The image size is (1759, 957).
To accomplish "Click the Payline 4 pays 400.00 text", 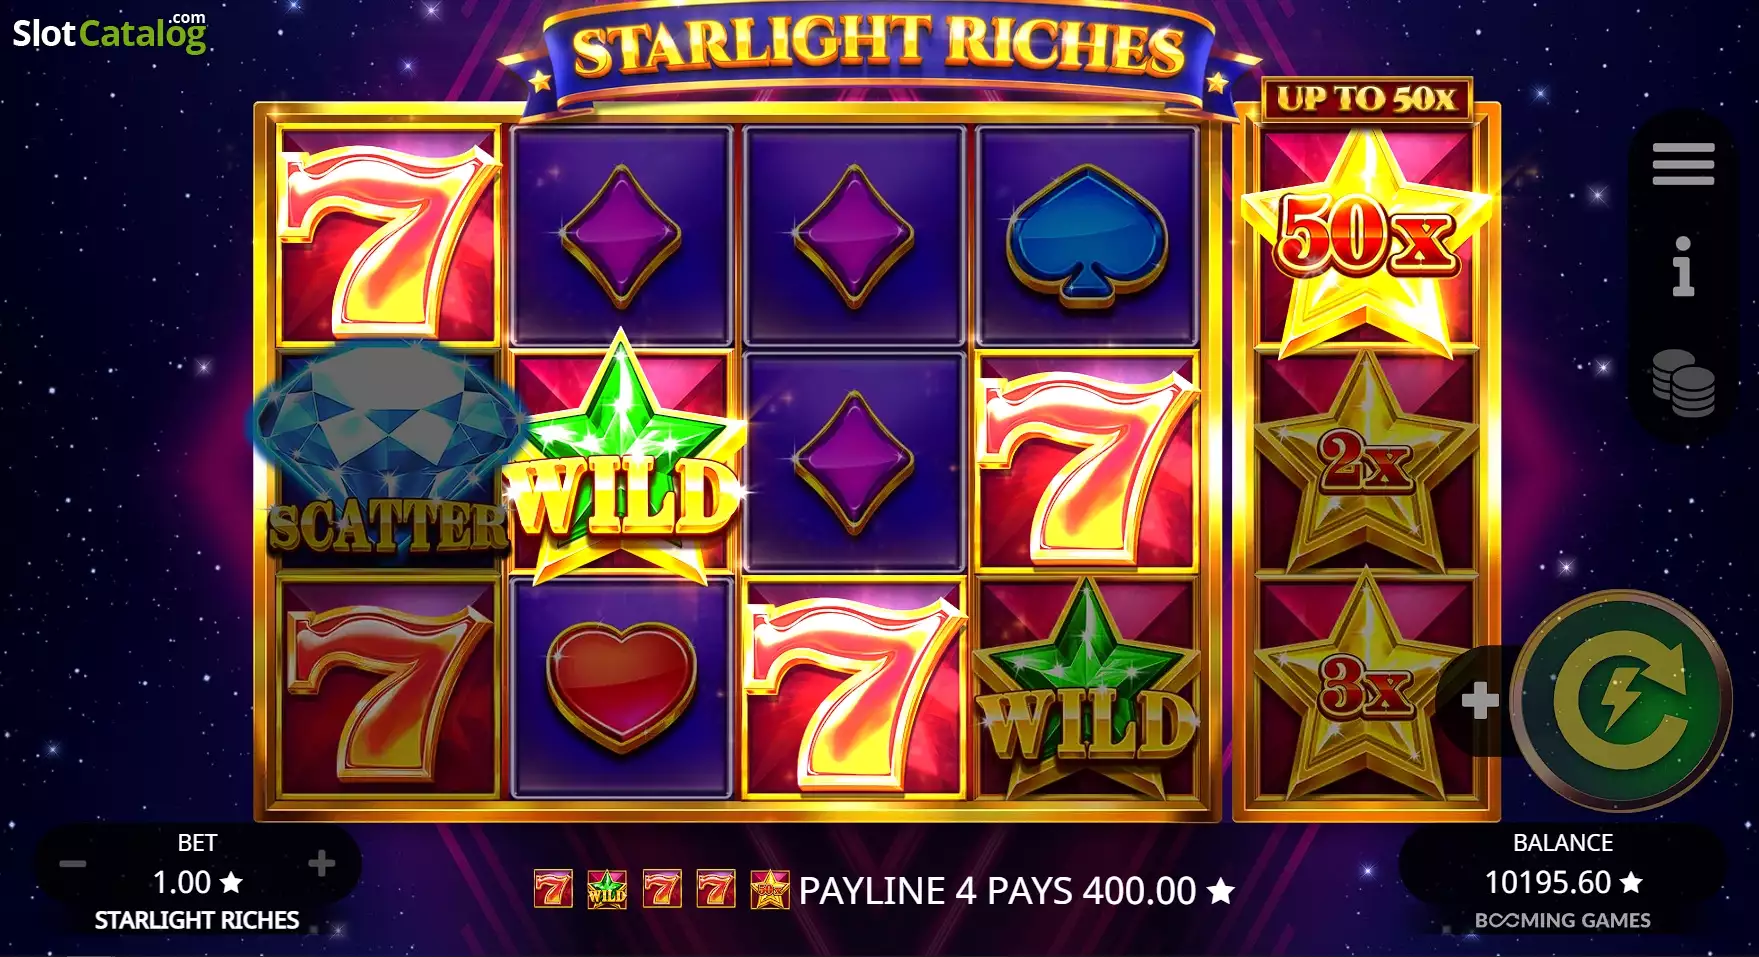I will tap(1016, 890).
